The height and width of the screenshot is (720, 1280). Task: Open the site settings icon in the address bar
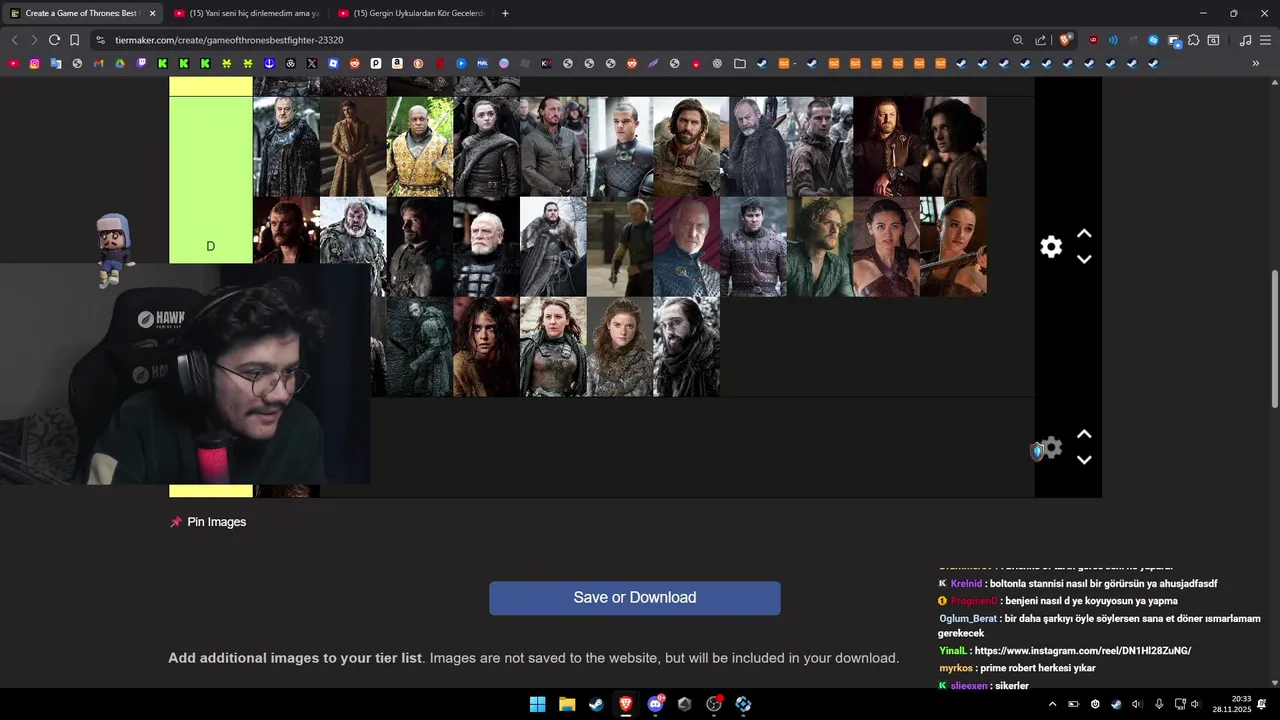point(100,40)
